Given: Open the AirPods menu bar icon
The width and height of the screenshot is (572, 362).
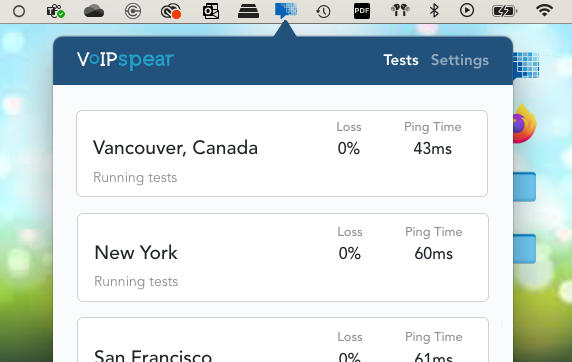Looking at the screenshot, I should [400, 11].
